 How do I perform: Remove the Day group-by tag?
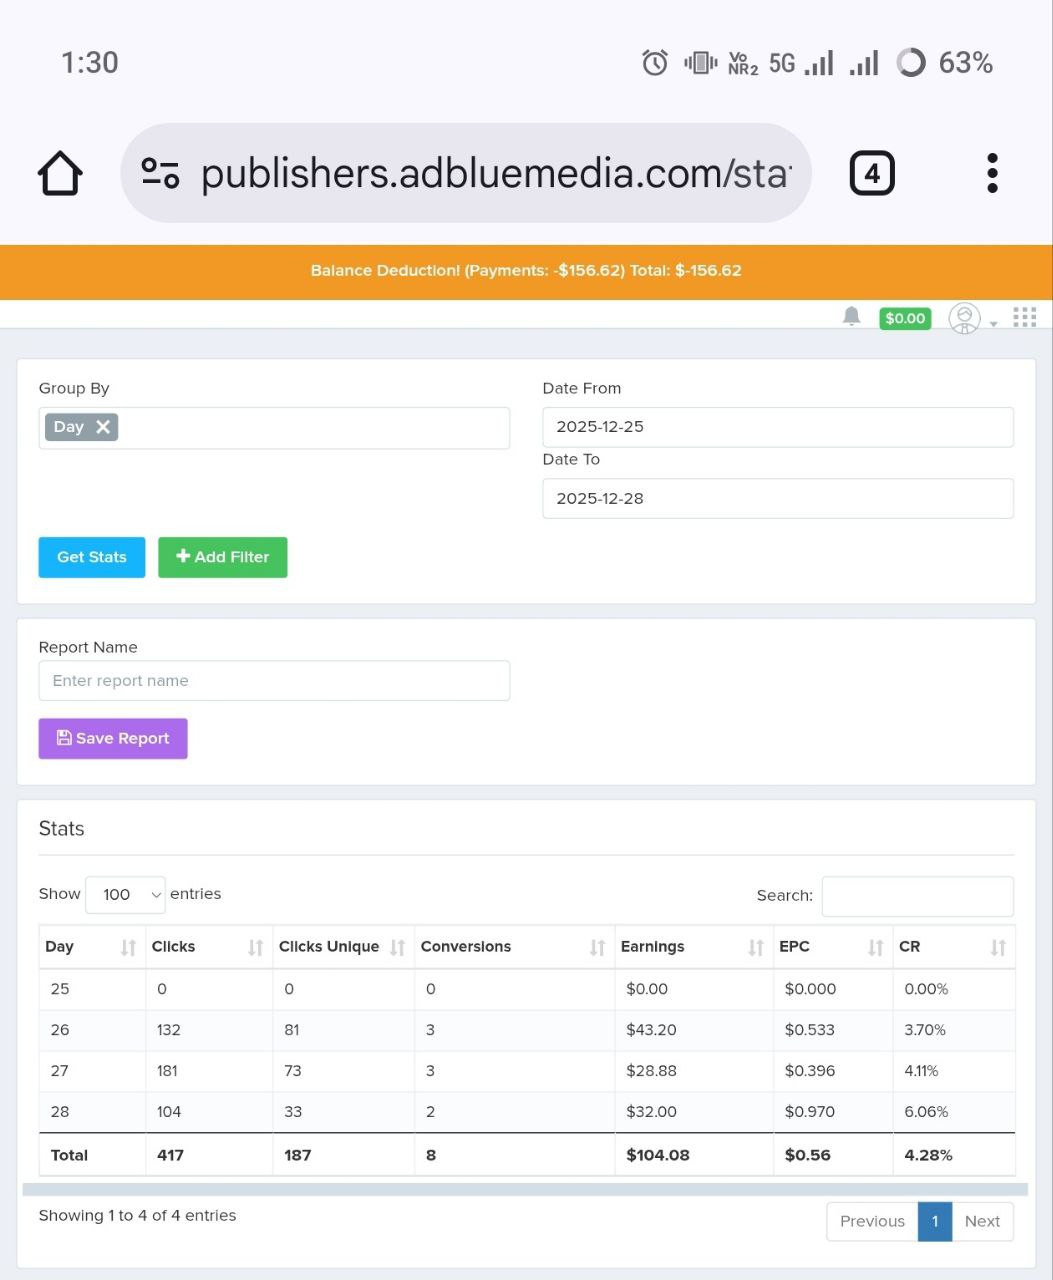pos(103,427)
